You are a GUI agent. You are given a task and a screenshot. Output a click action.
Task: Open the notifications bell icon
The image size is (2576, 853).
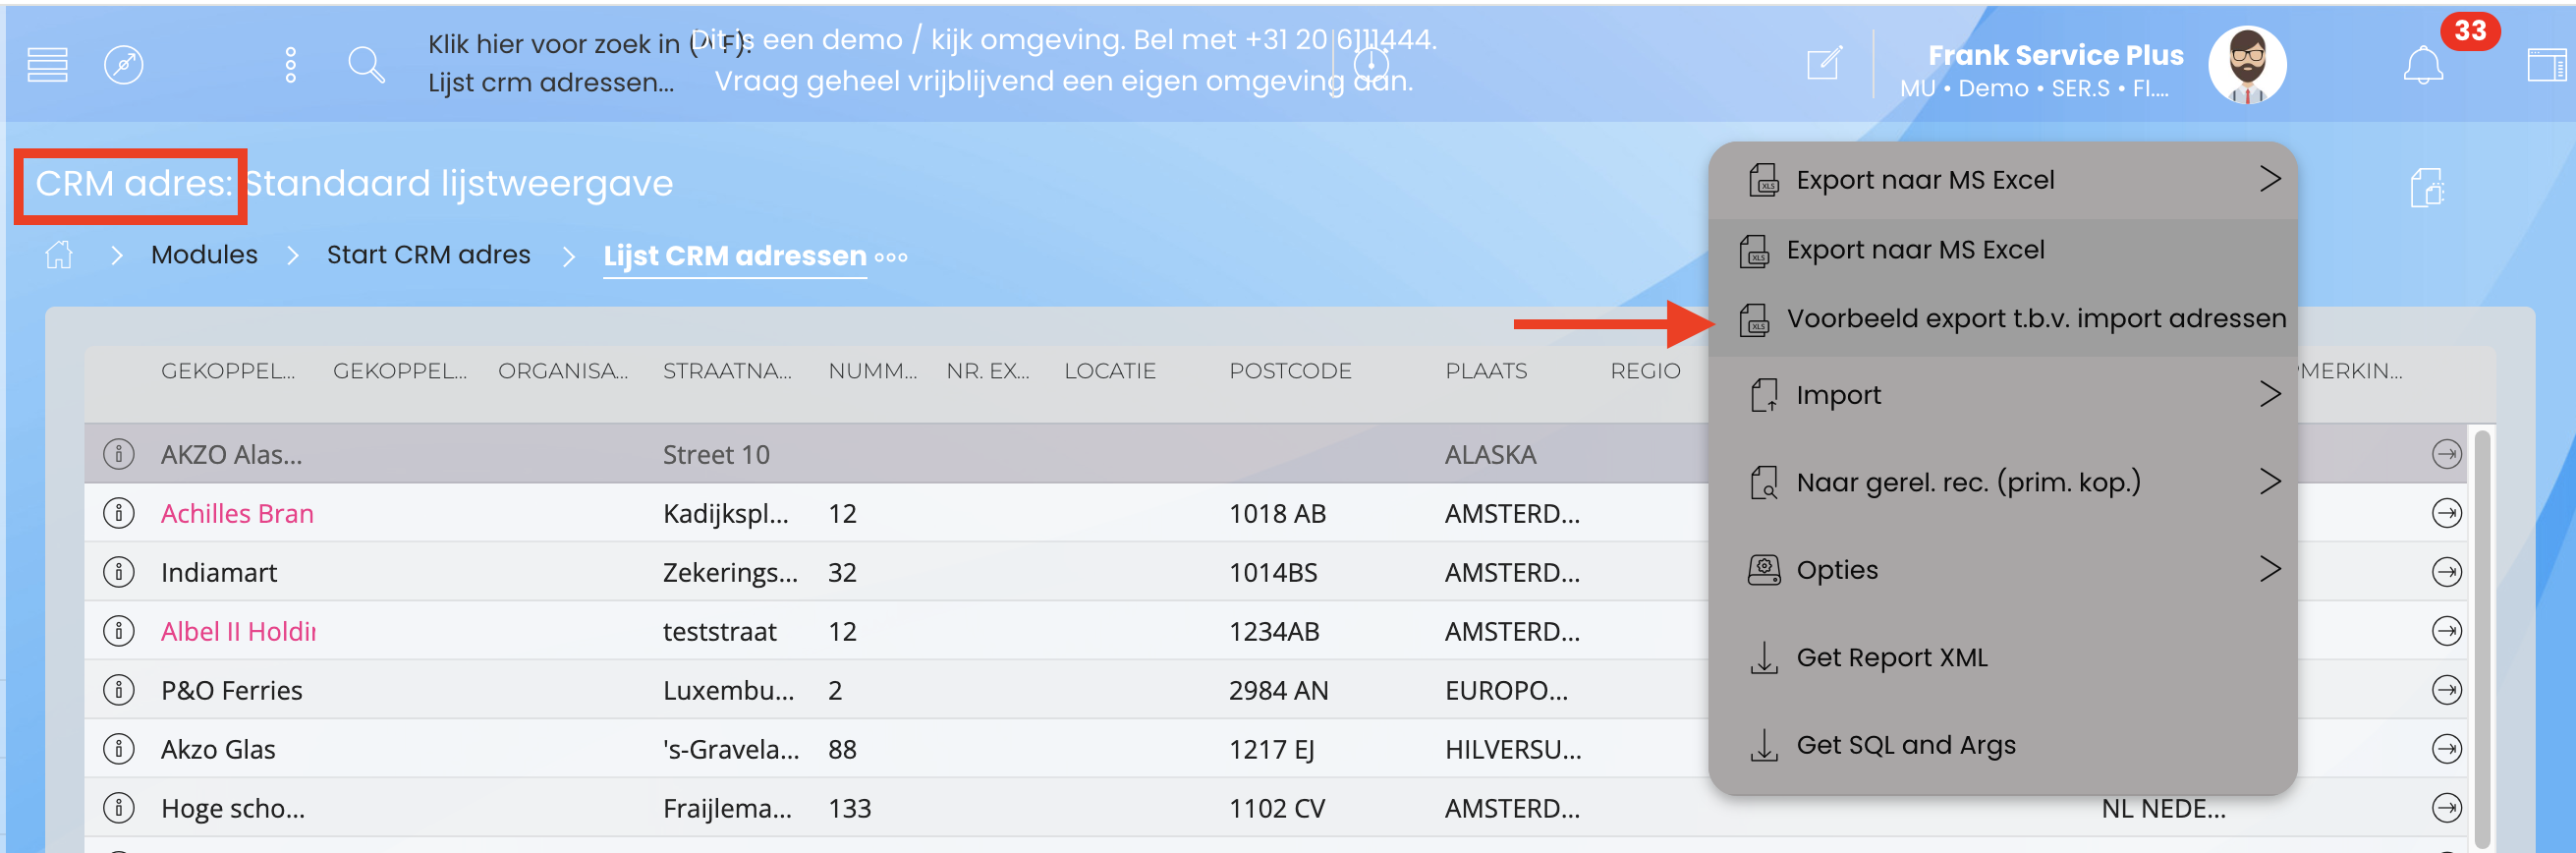(2422, 67)
